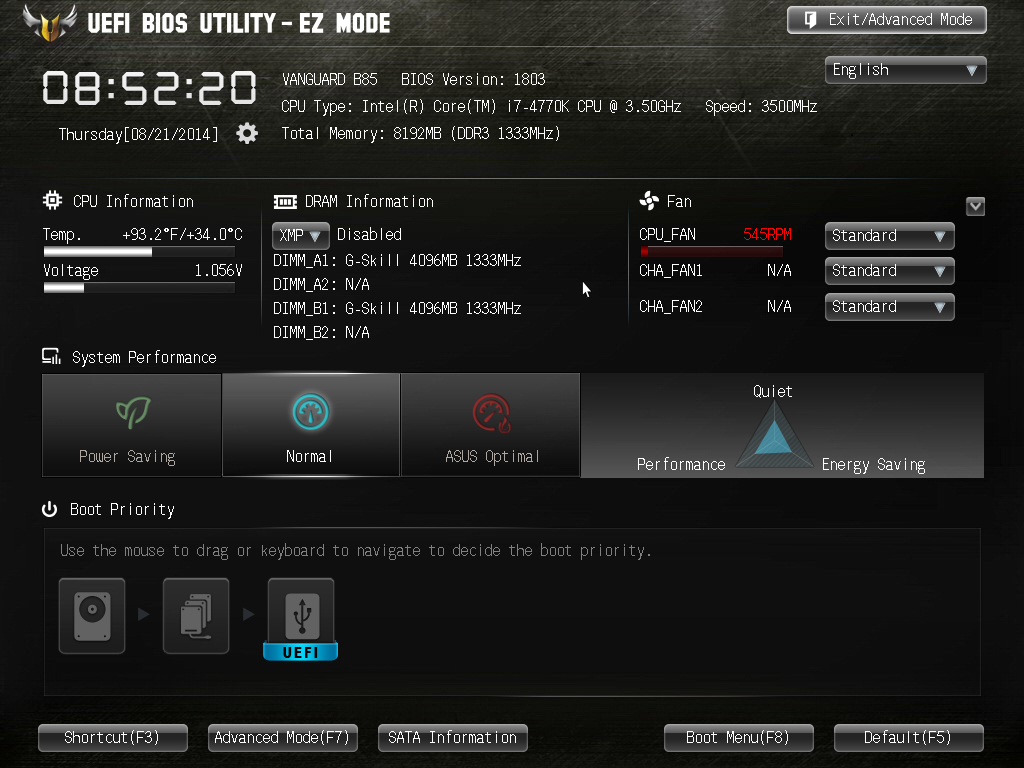Viewport: 1024px width, 768px height.
Task: Click the XMP Disabled status text
Action: pyautogui.click(x=369, y=234)
